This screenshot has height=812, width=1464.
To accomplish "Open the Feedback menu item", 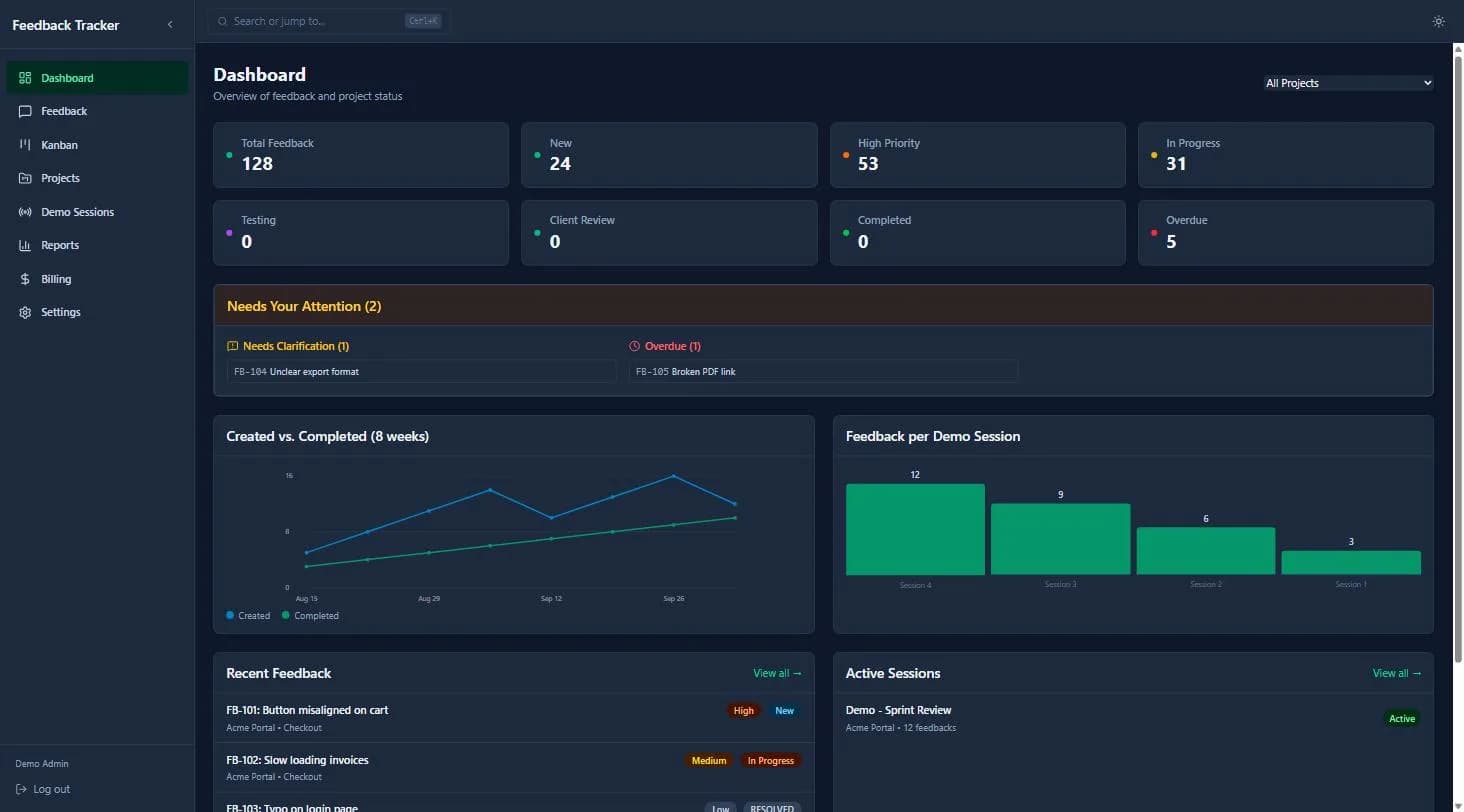I will point(98,111).
